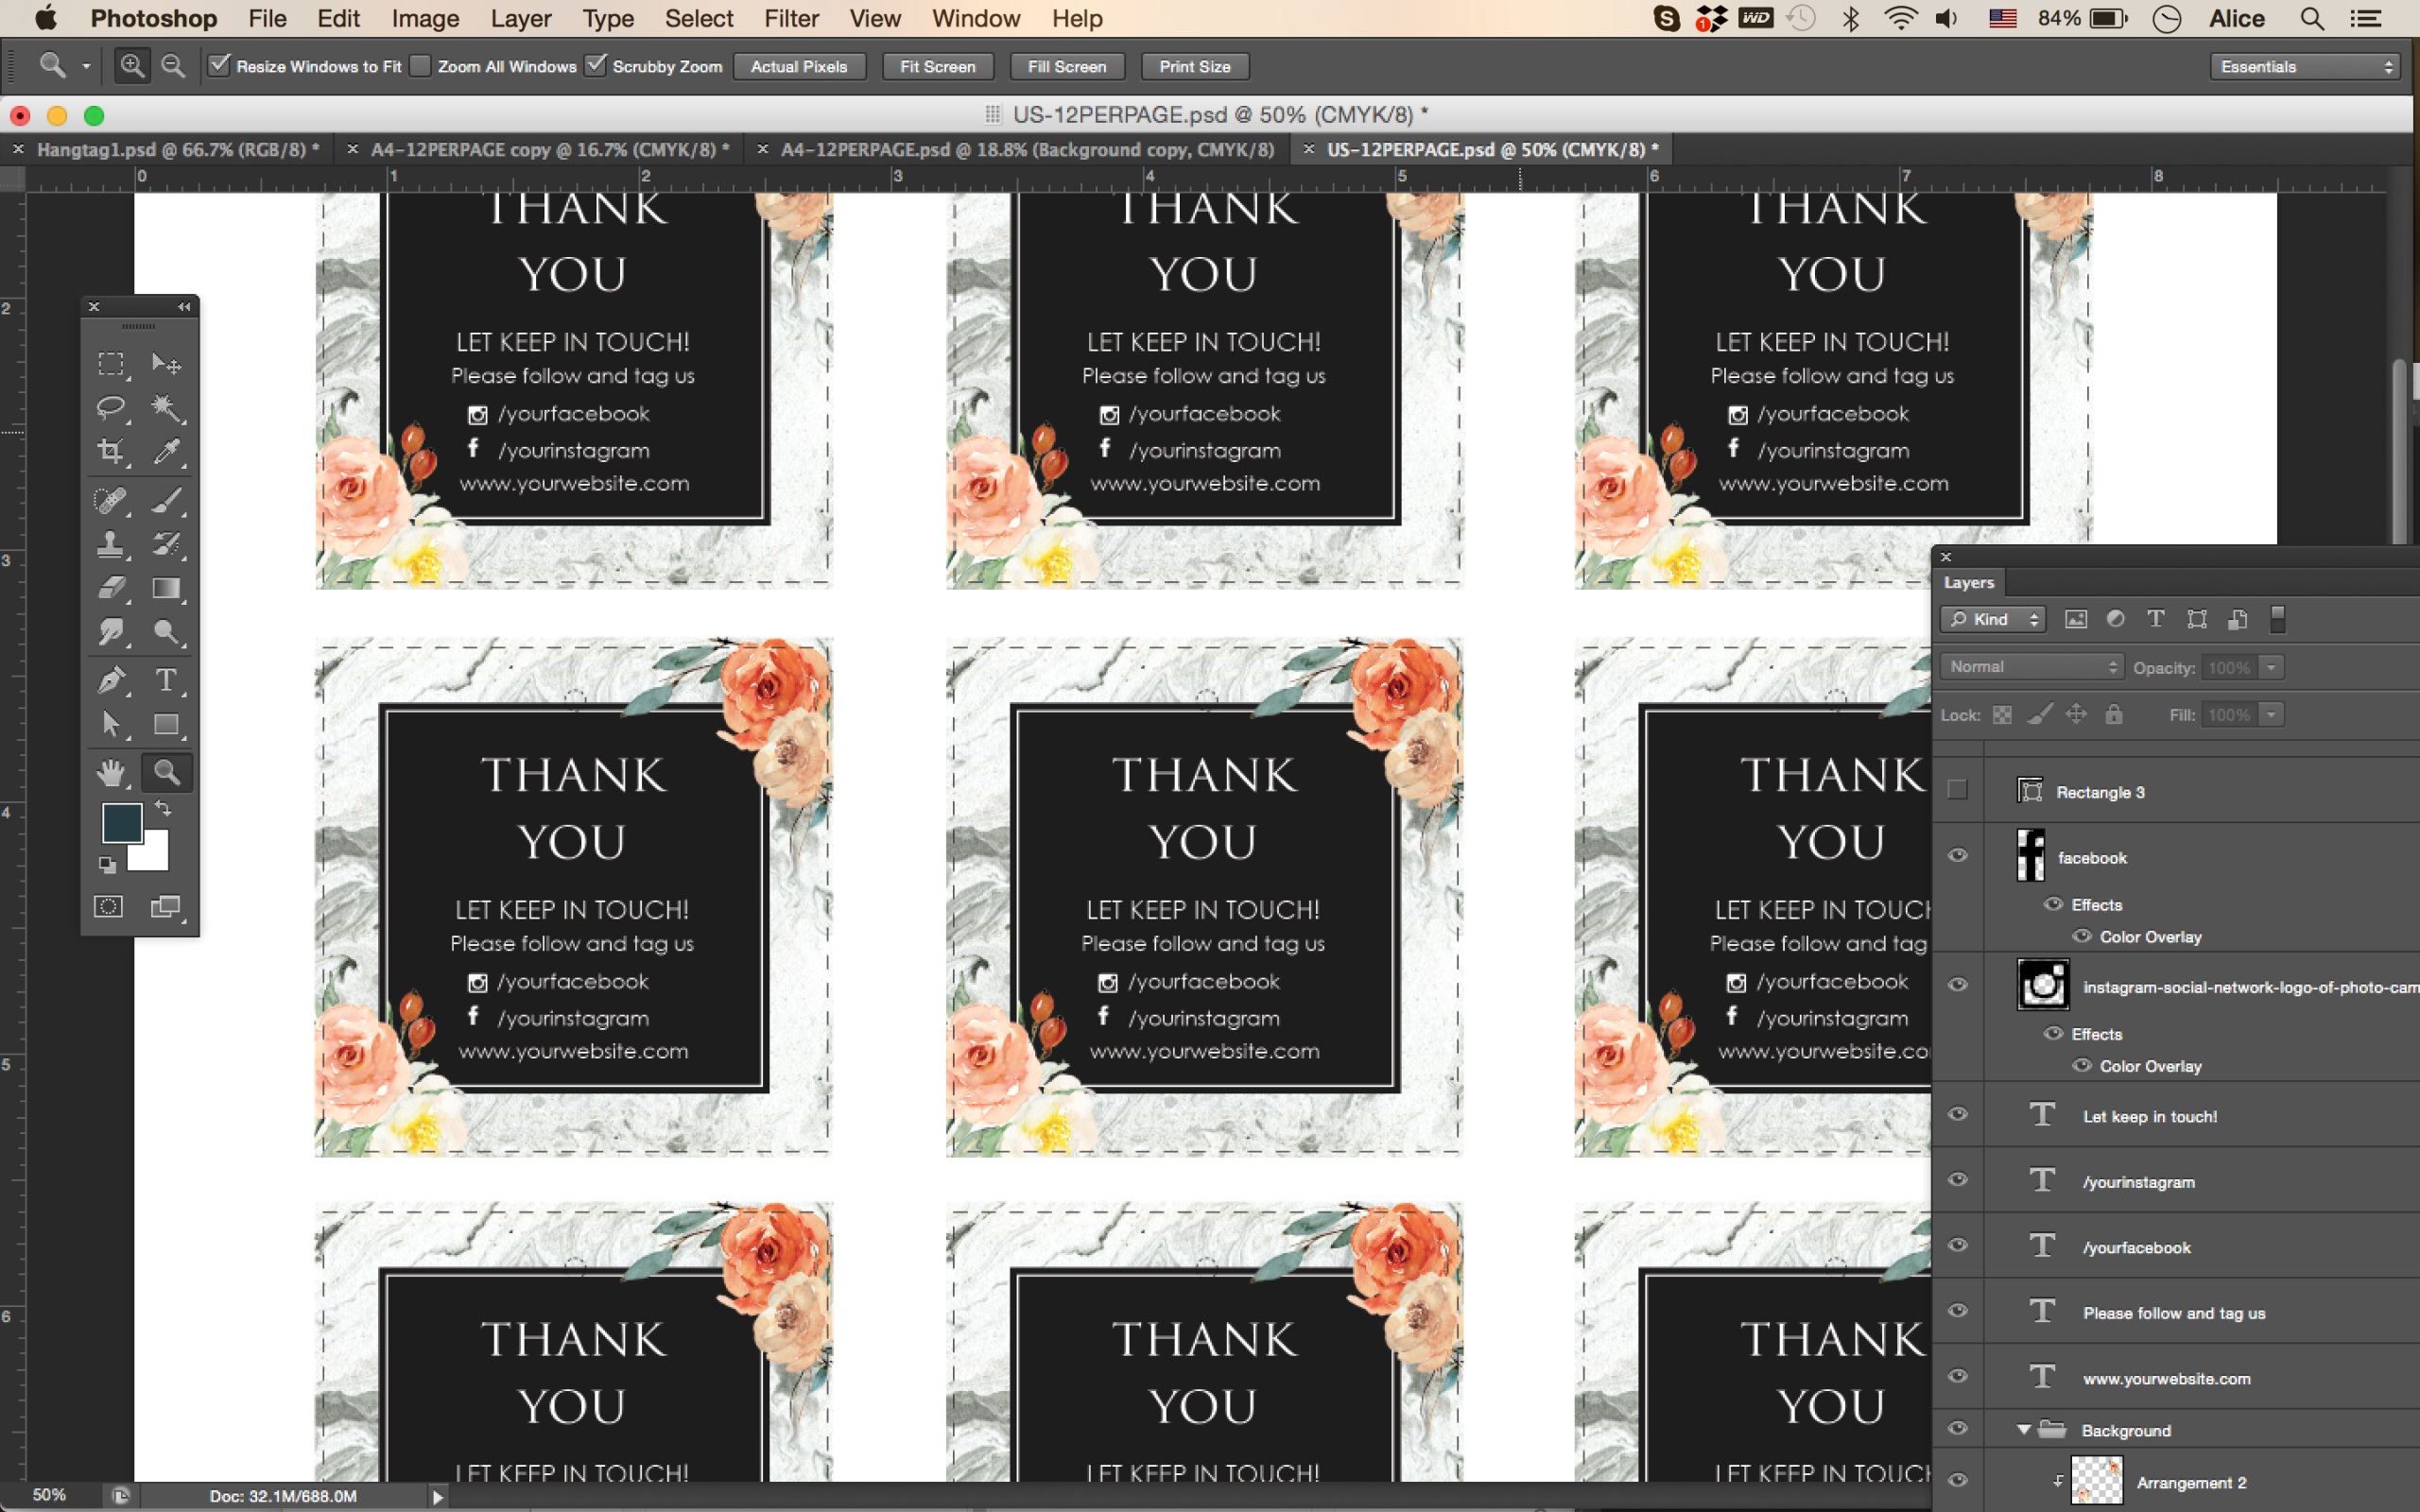Image resolution: width=2420 pixels, height=1512 pixels.
Task: Open status bar info arrow menu
Action: 437,1496
